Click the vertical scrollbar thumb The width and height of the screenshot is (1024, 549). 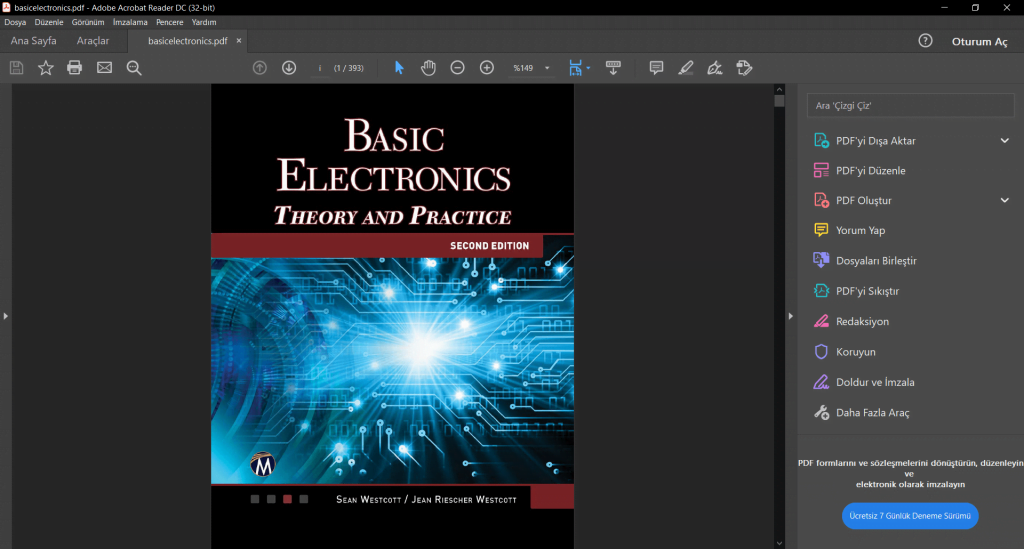coord(779,101)
